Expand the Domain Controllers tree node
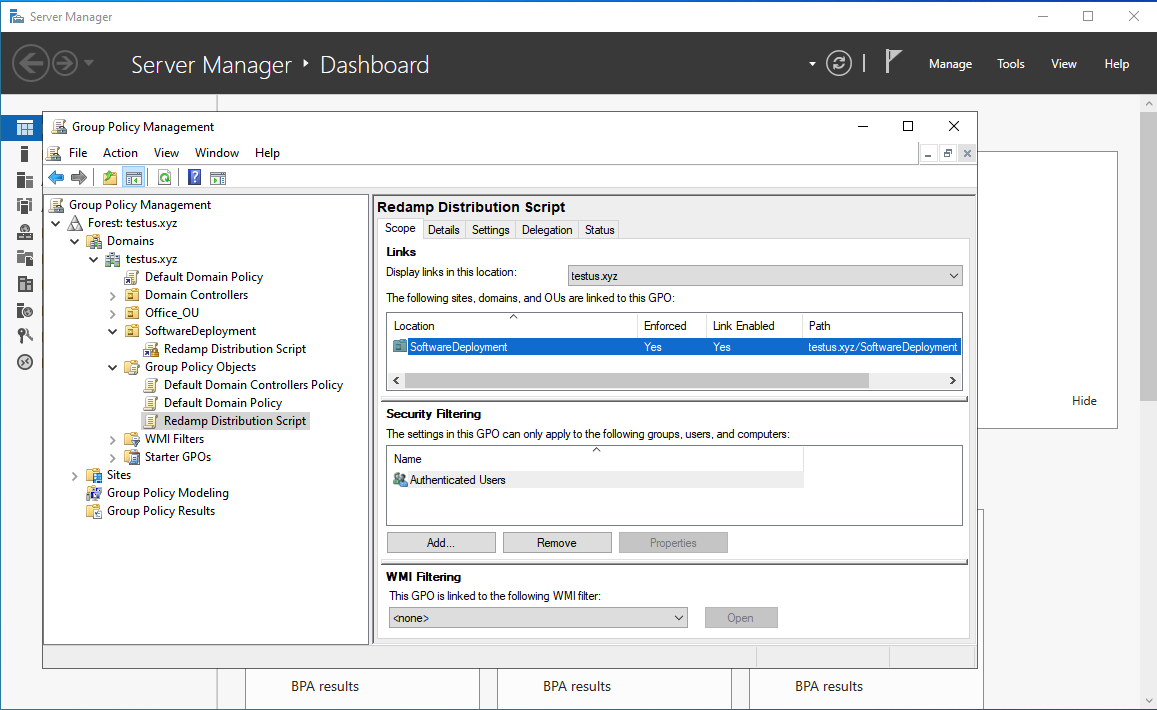1157x710 pixels. pyautogui.click(x=113, y=295)
